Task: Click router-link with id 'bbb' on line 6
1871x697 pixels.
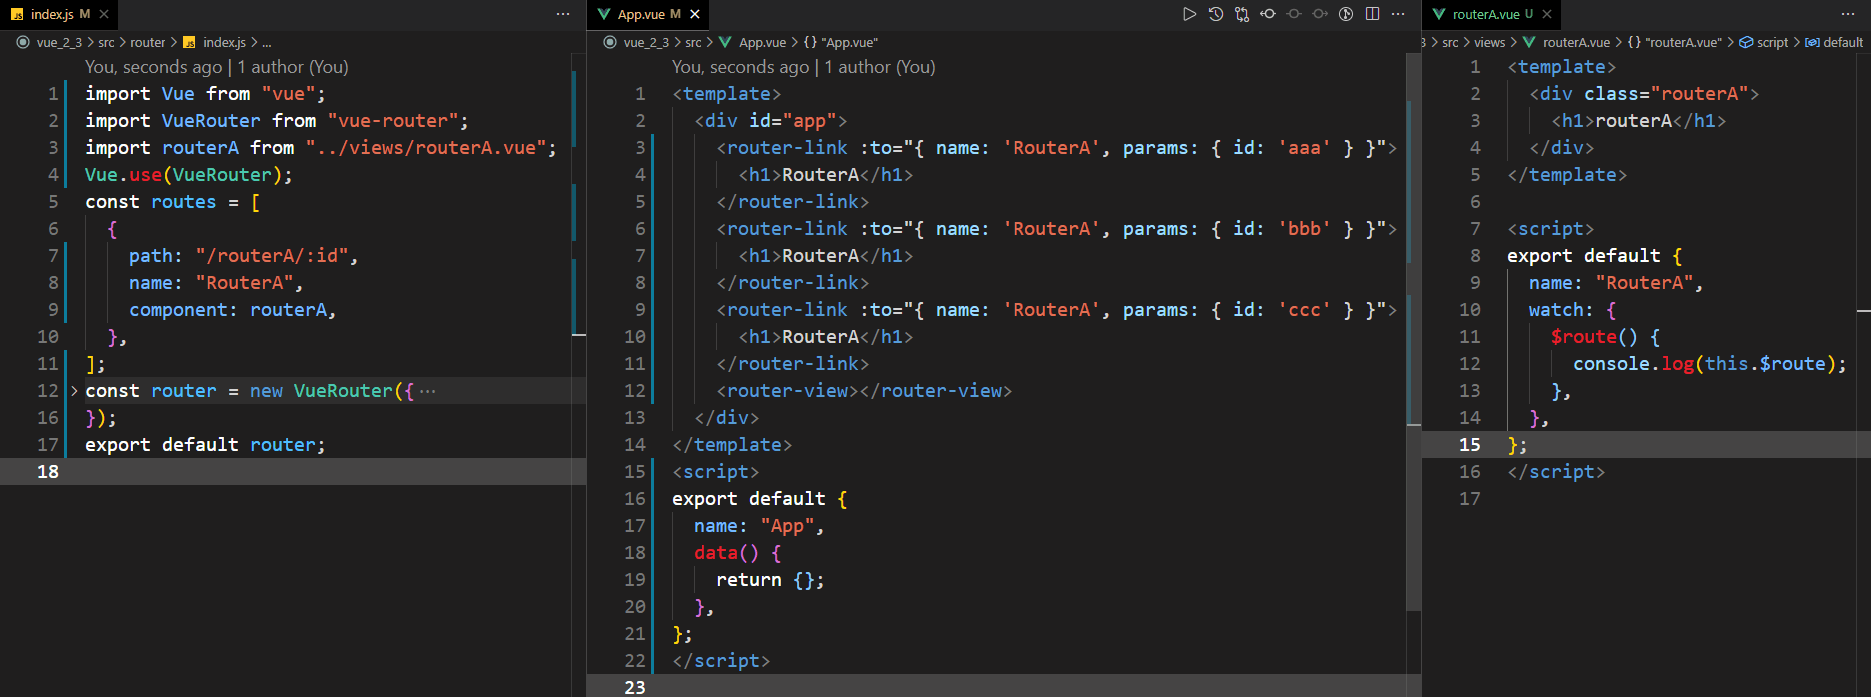Action: point(1056,229)
